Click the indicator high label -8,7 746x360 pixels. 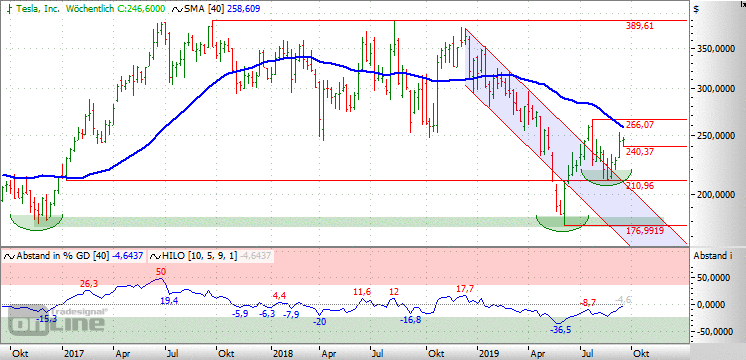tap(589, 302)
